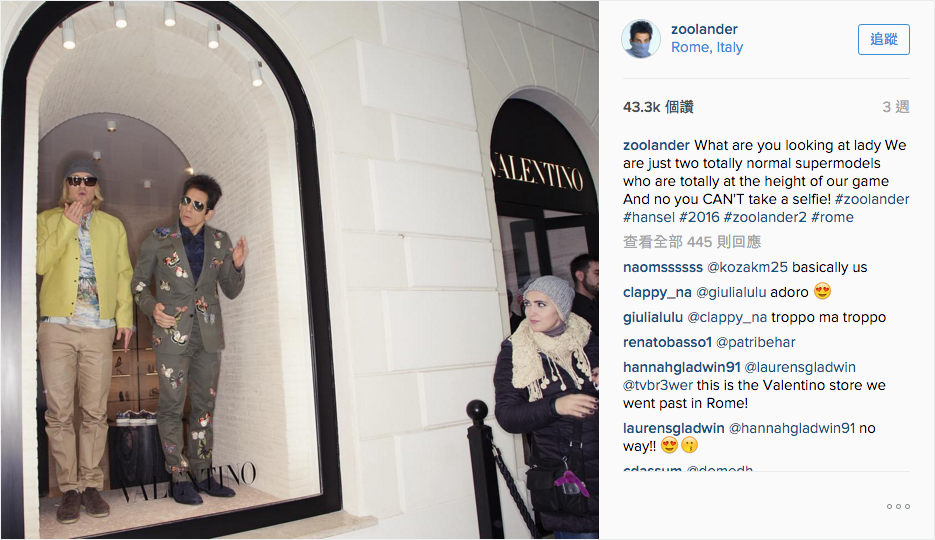935x540 pixels.
Task: Open the #hansel hashtag
Action: [x=649, y=217]
